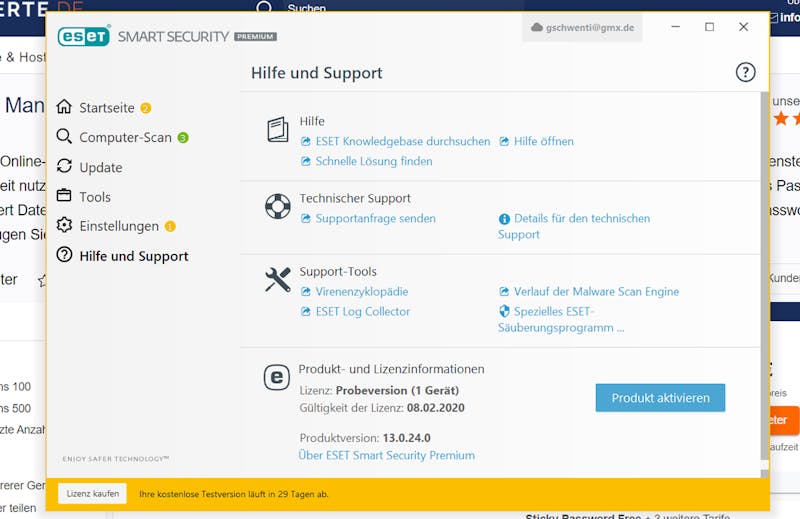This screenshot has width=800, height=519.
Task: Click the Hilfe öffnen link
Action: click(544, 141)
